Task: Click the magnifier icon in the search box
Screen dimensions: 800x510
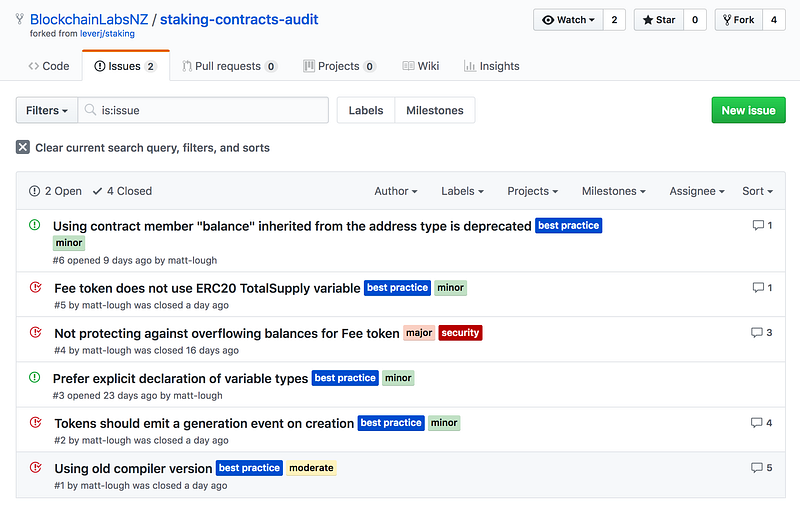Action: 90,110
